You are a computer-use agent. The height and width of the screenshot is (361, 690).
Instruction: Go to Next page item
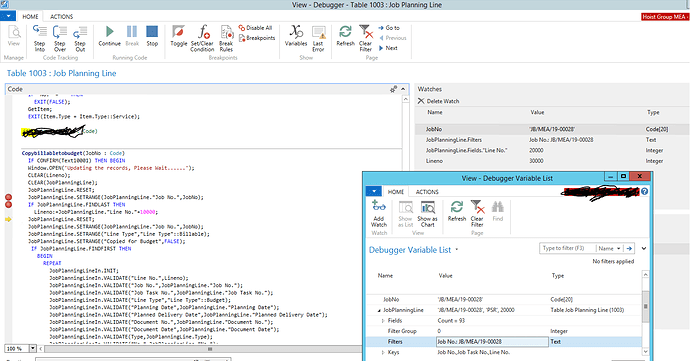(388, 48)
